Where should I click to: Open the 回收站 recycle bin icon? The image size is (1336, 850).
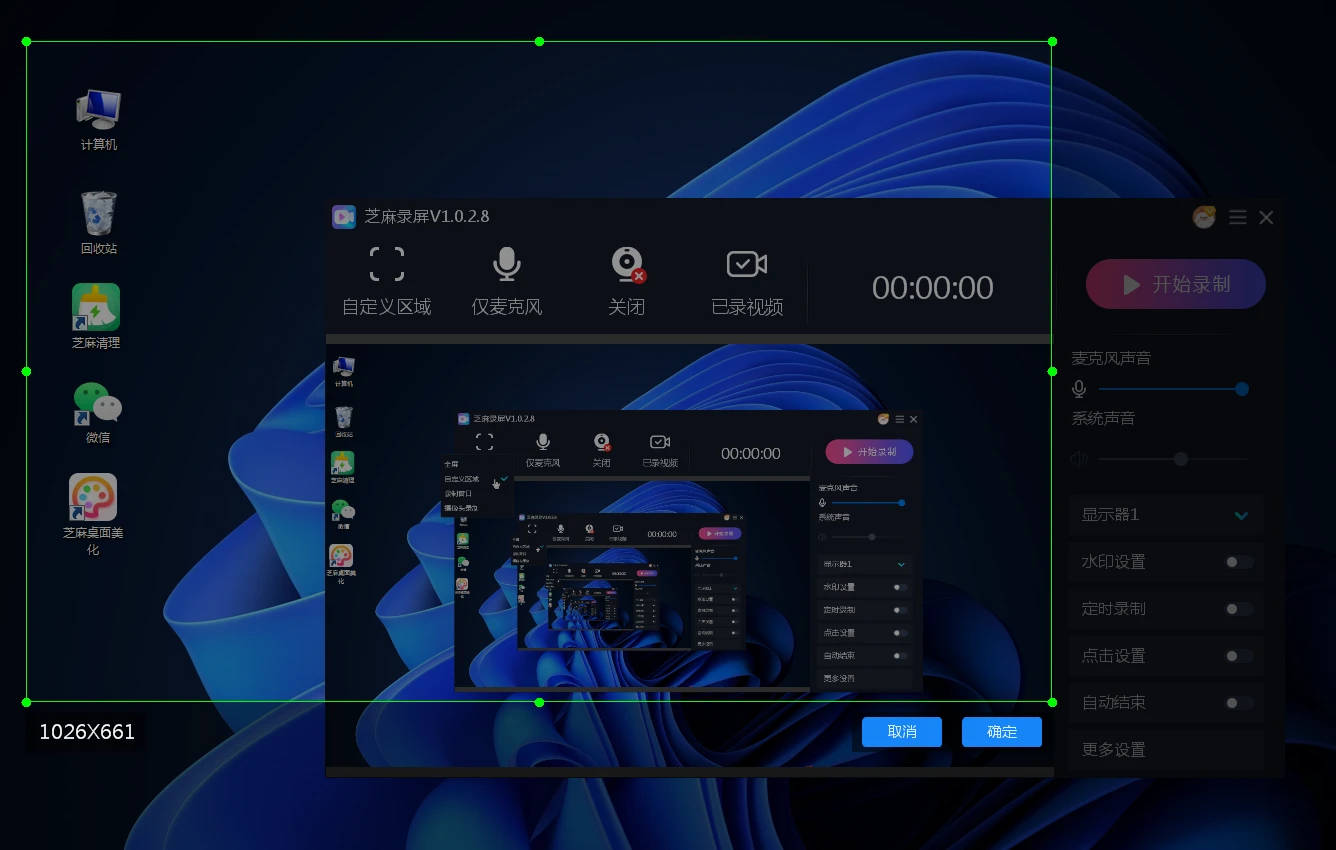98,222
